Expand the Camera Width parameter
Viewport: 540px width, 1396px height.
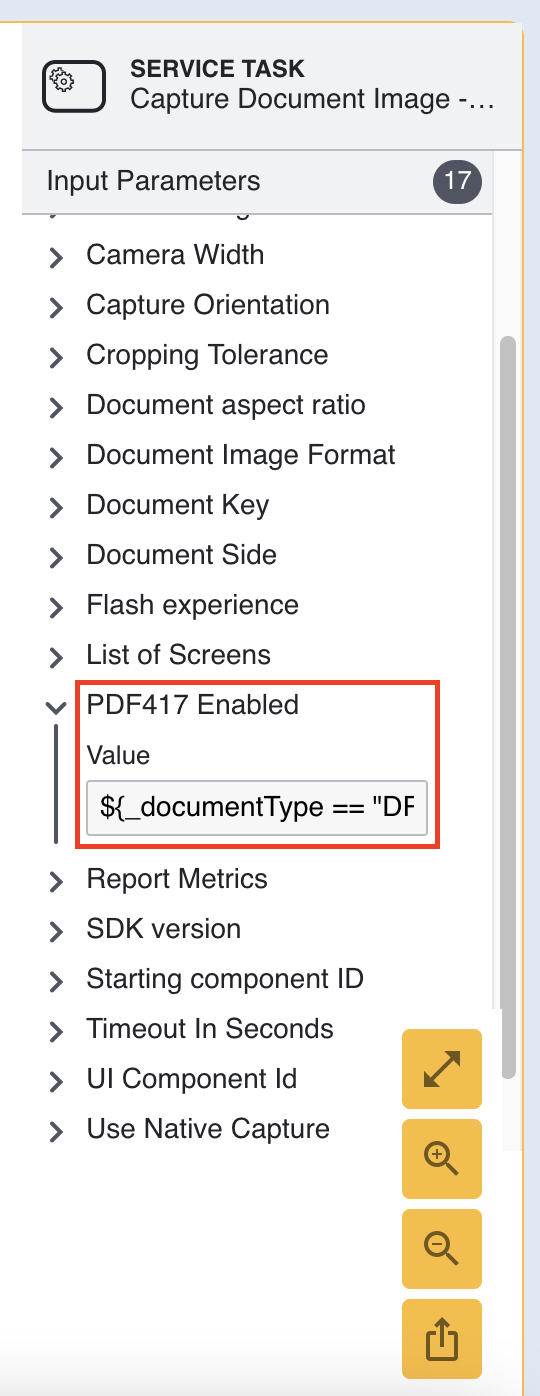point(56,256)
